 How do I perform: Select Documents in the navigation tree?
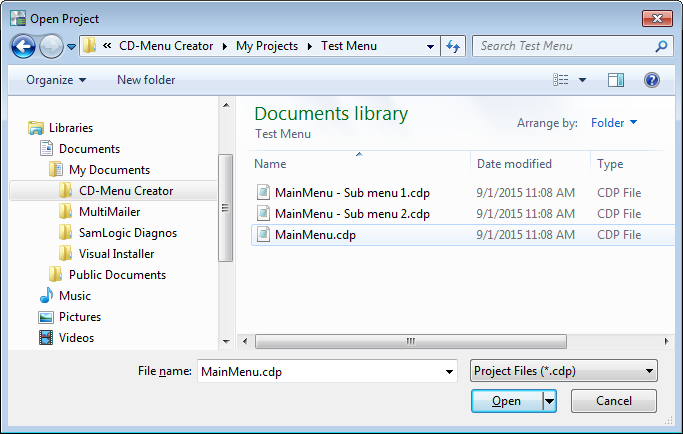click(89, 149)
